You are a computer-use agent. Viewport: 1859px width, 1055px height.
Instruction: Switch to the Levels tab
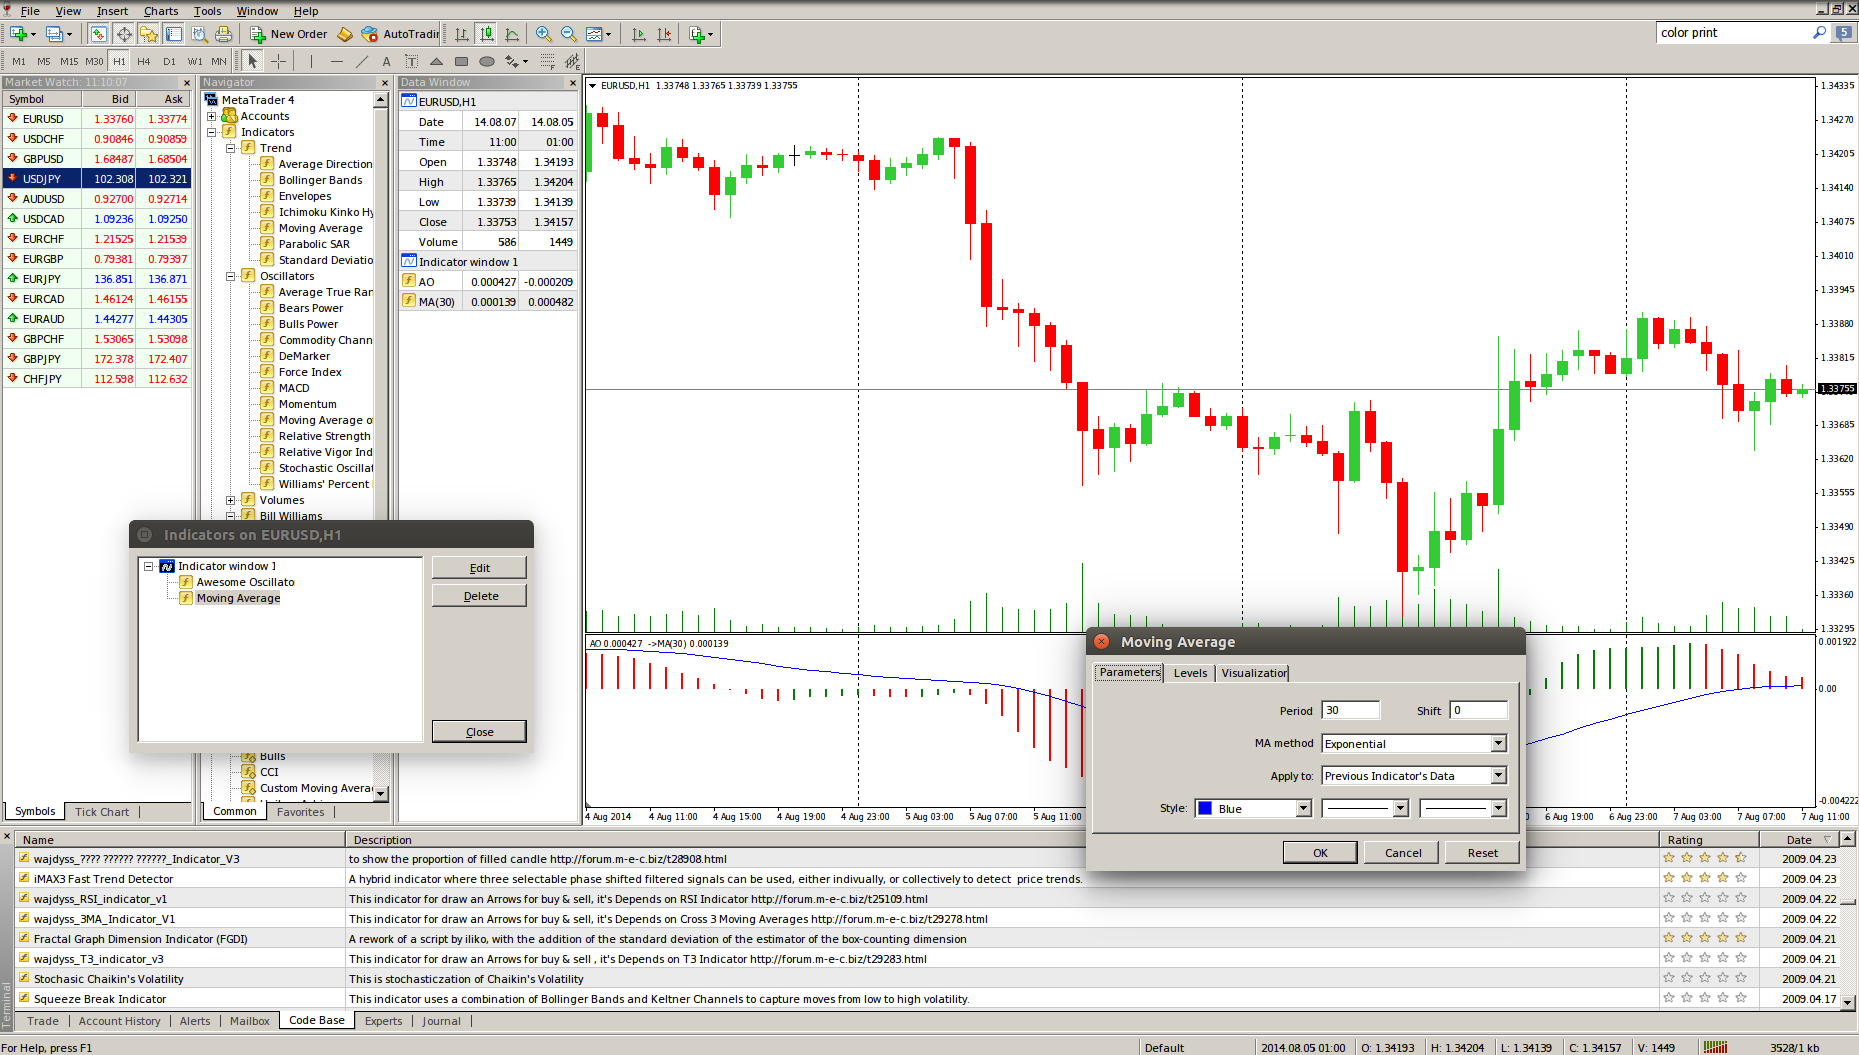point(1190,673)
